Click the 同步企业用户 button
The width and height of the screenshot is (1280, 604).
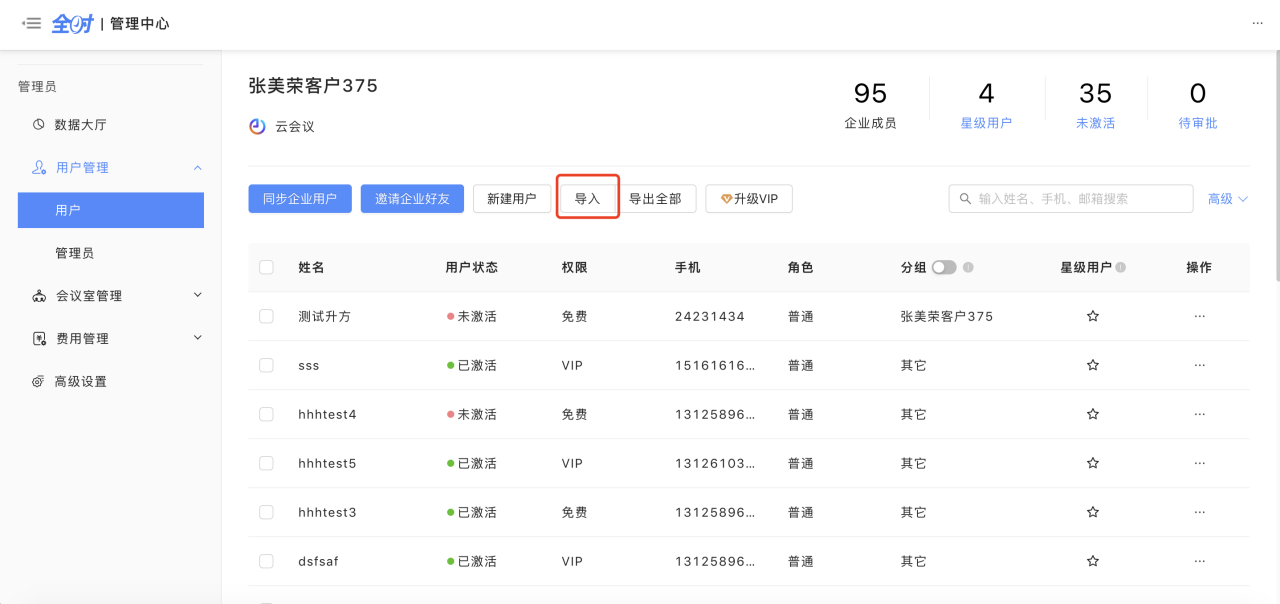coord(300,199)
